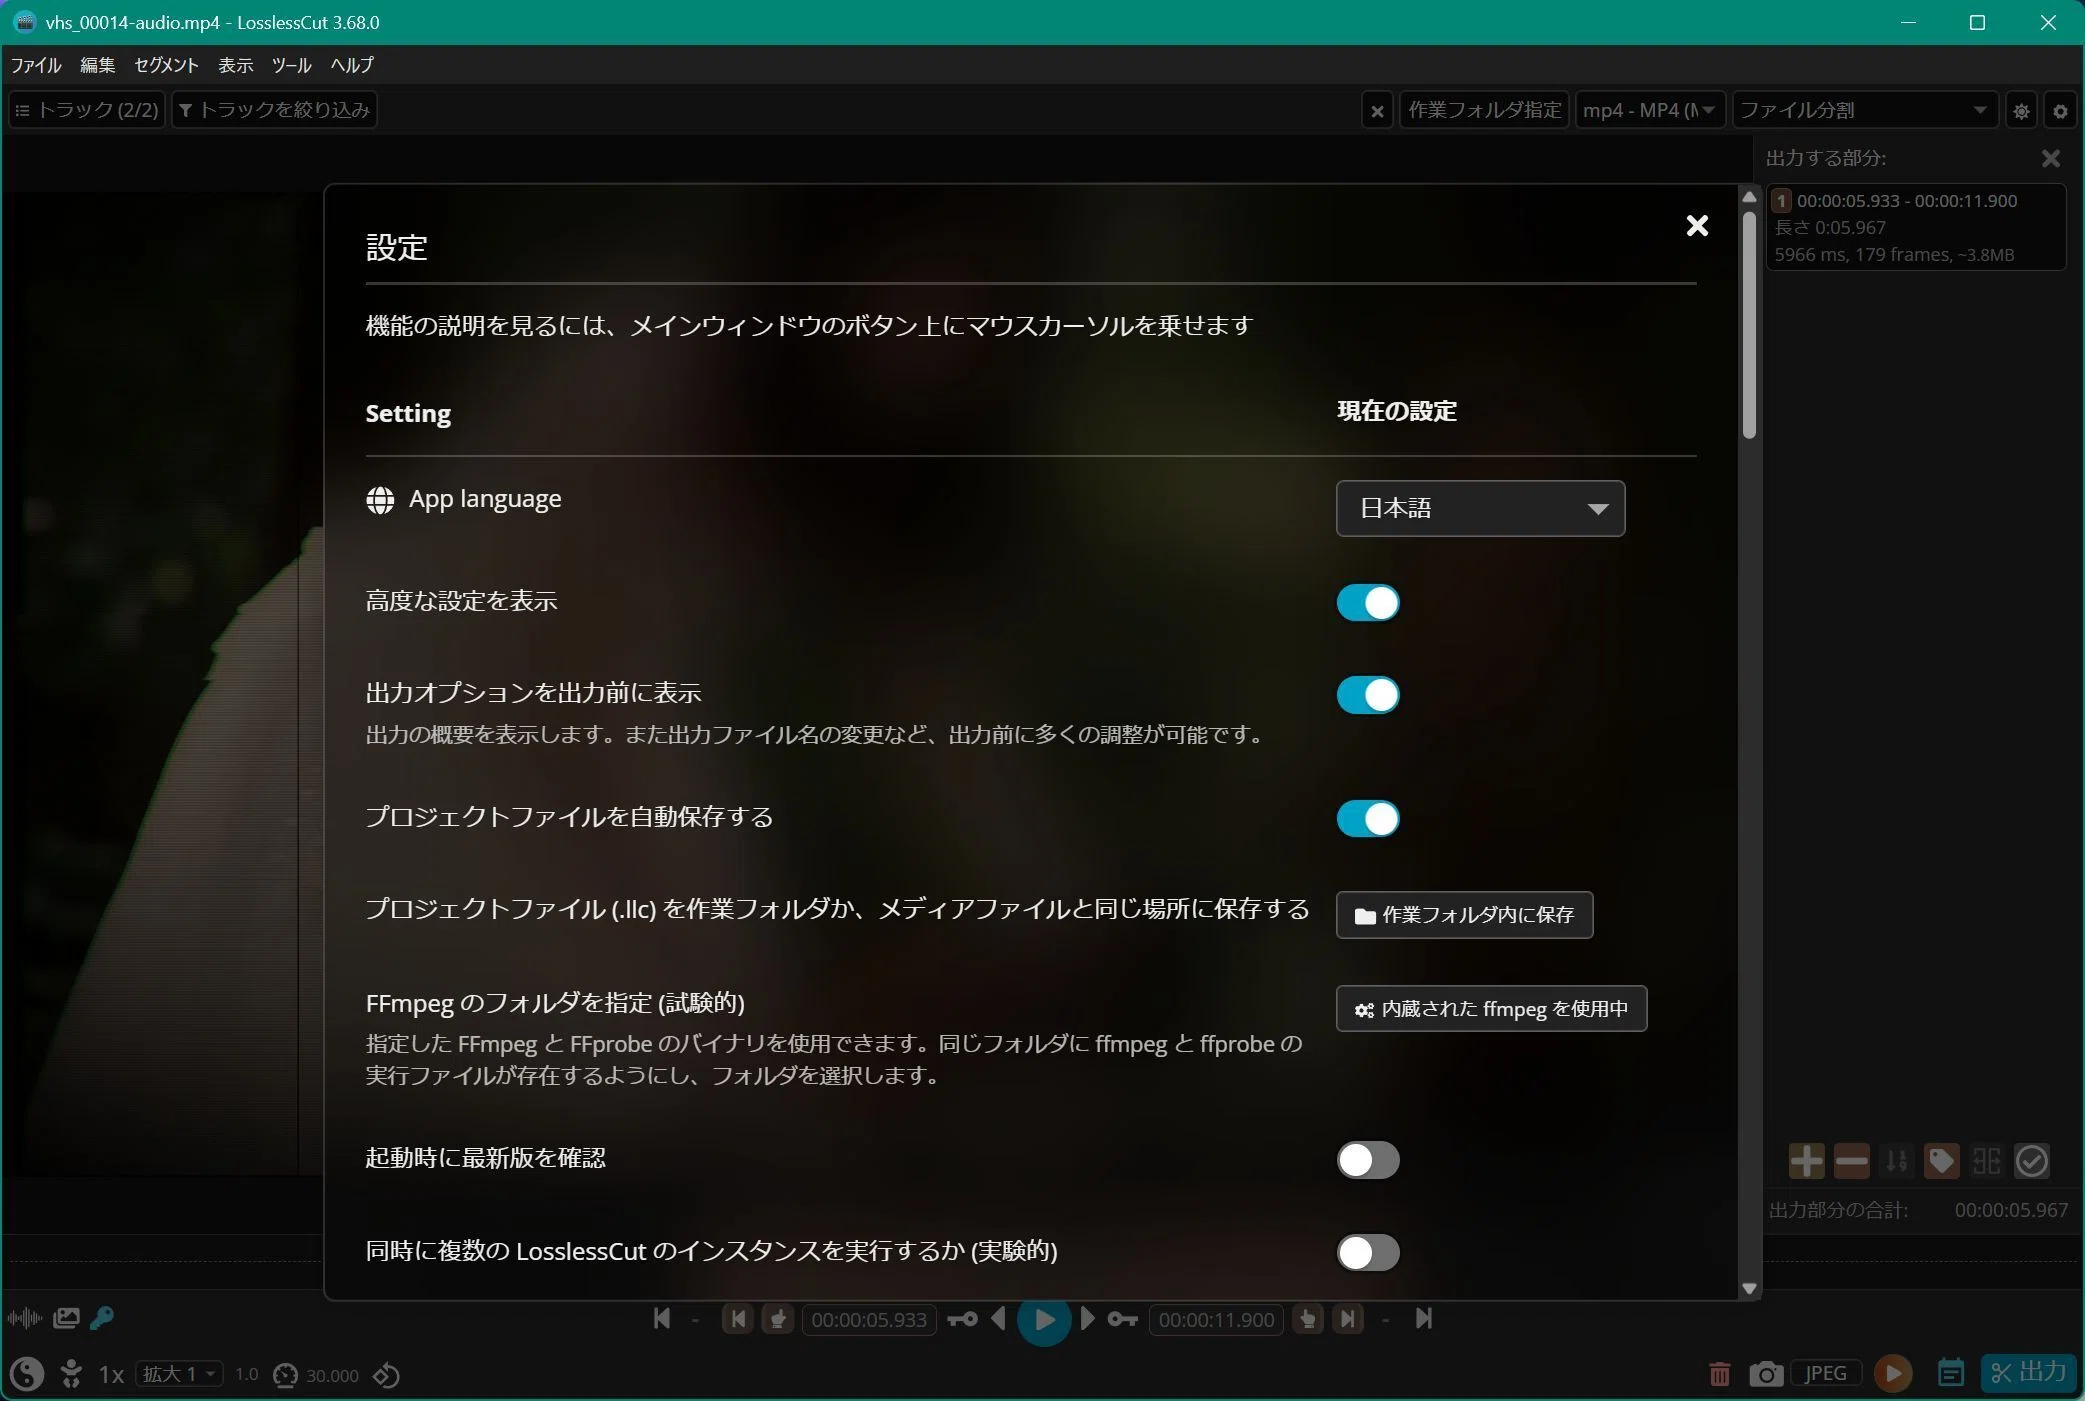Close the 設定 settings dialog with the X
This screenshot has width=2085, height=1401.
pos(1697,226)
